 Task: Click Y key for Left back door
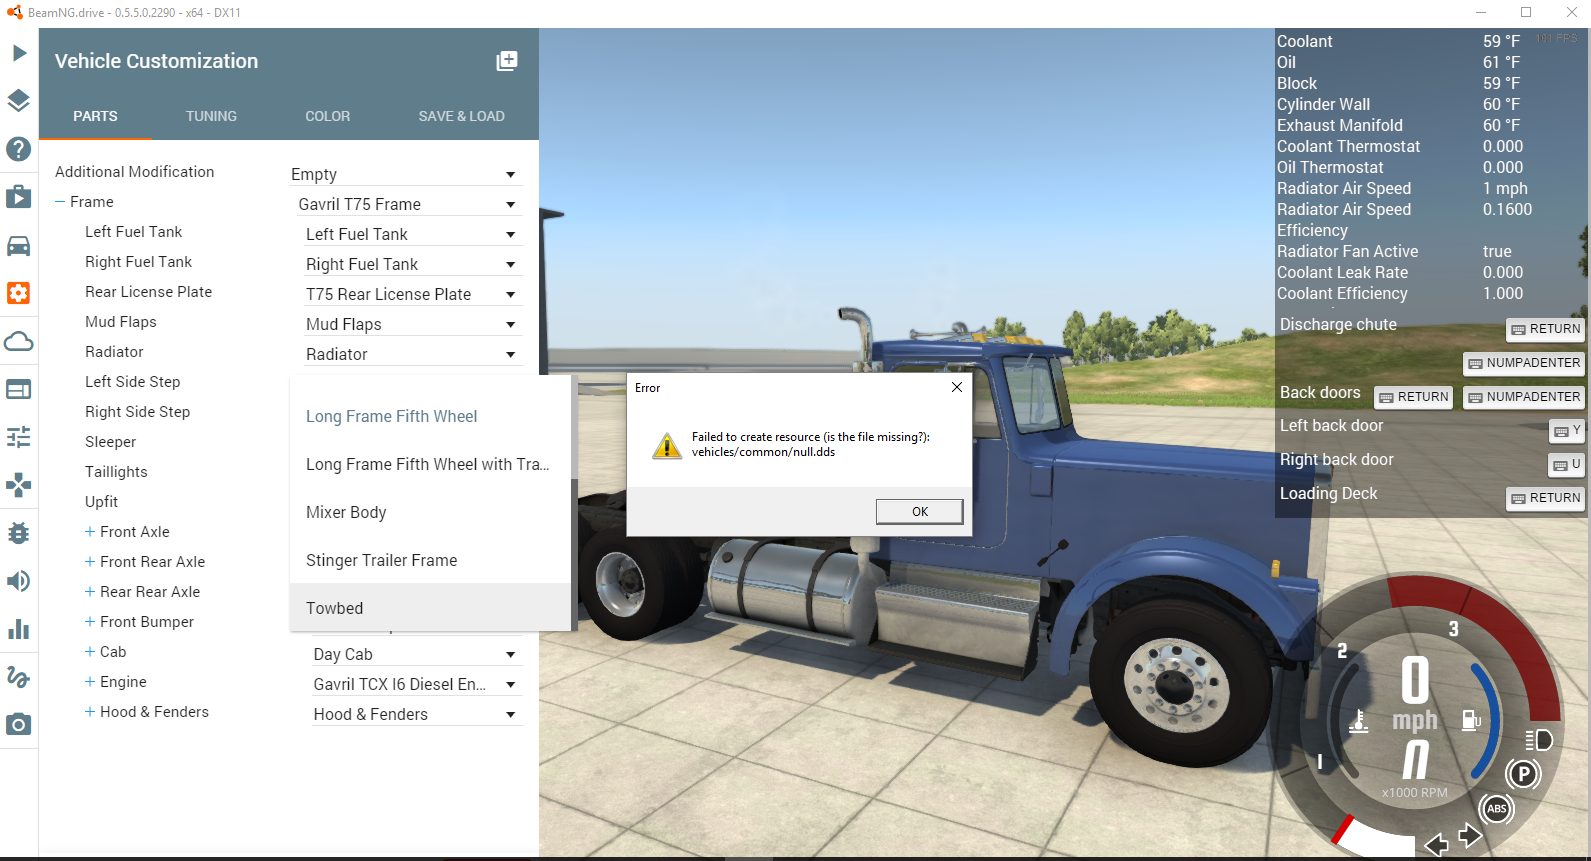click(1567, 431)
